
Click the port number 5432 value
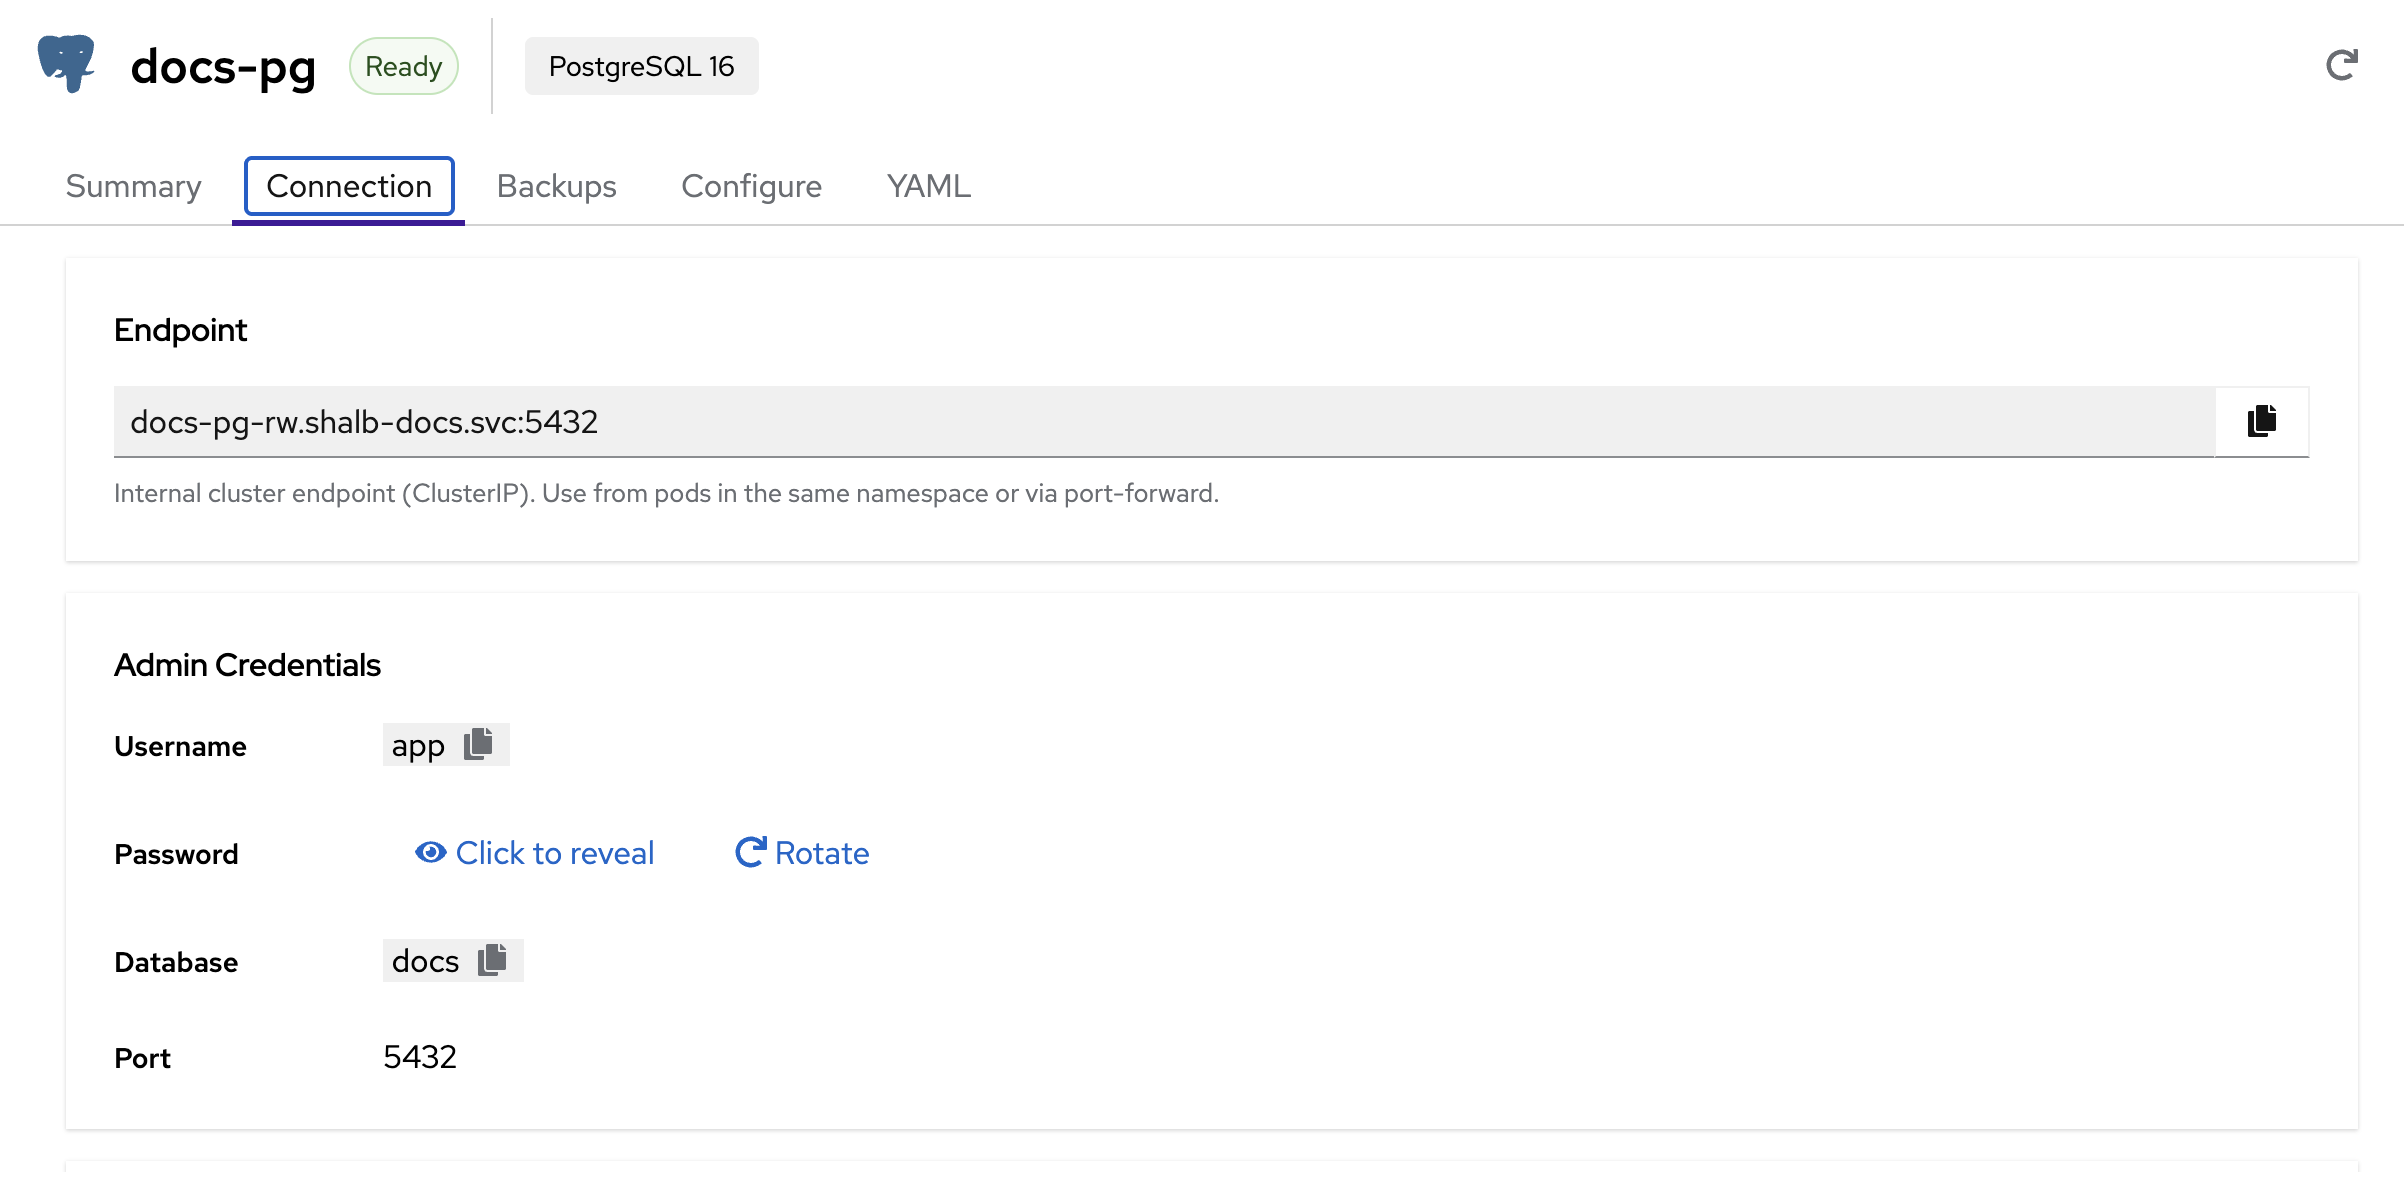pyautogui.click(x=419, y=1057)
